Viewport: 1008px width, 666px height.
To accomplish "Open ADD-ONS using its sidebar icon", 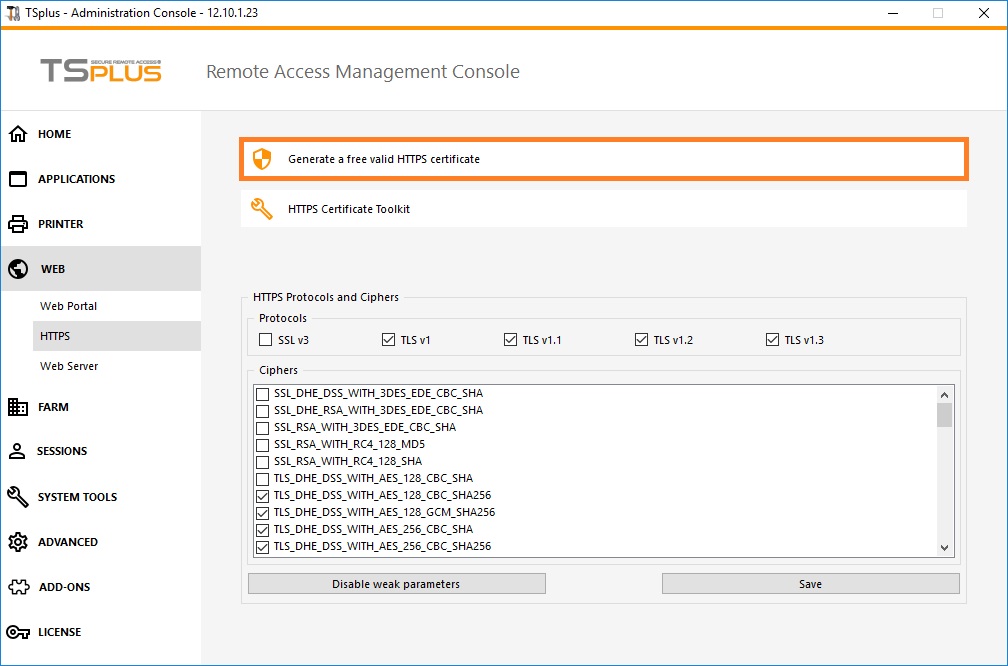I will tap(16, 586).
